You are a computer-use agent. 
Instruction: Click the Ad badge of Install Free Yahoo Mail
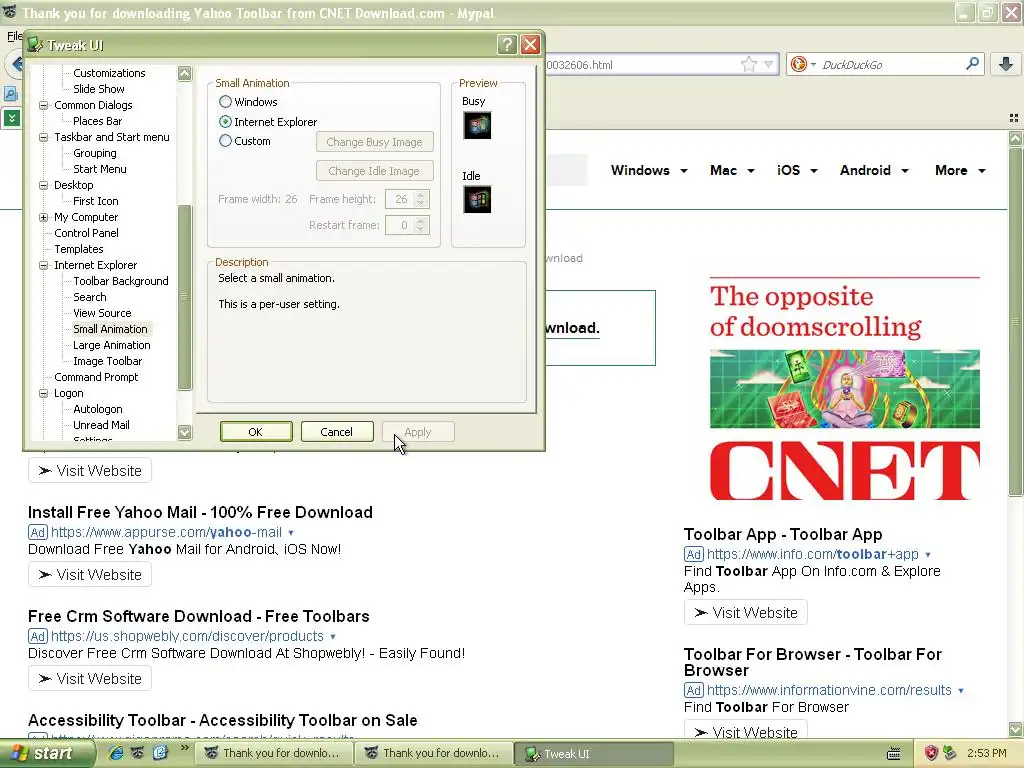click(38, 532)
